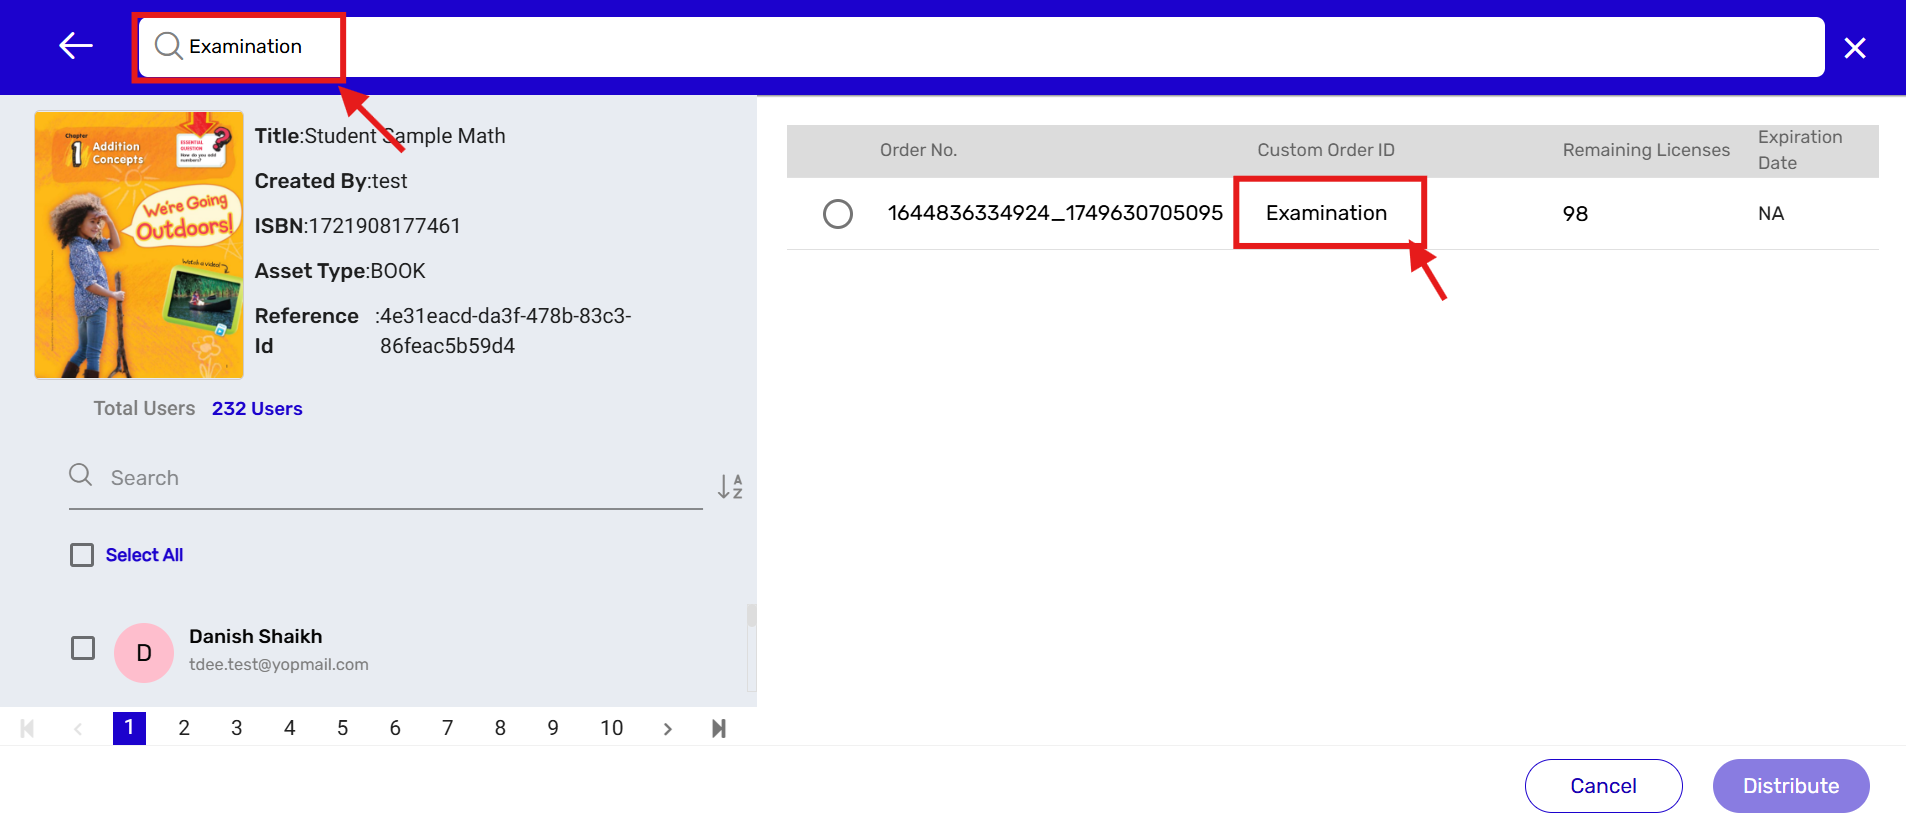Check the Select All checkbox
The image size is (1906, 823).
(x=82, y=555)
